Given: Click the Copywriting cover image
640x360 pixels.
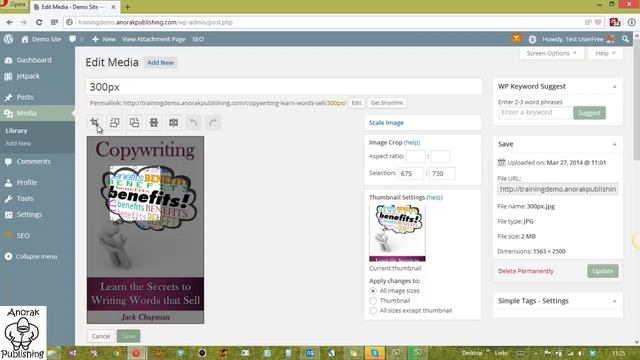Looking at the screenshot, I should (x=145, y=230).
